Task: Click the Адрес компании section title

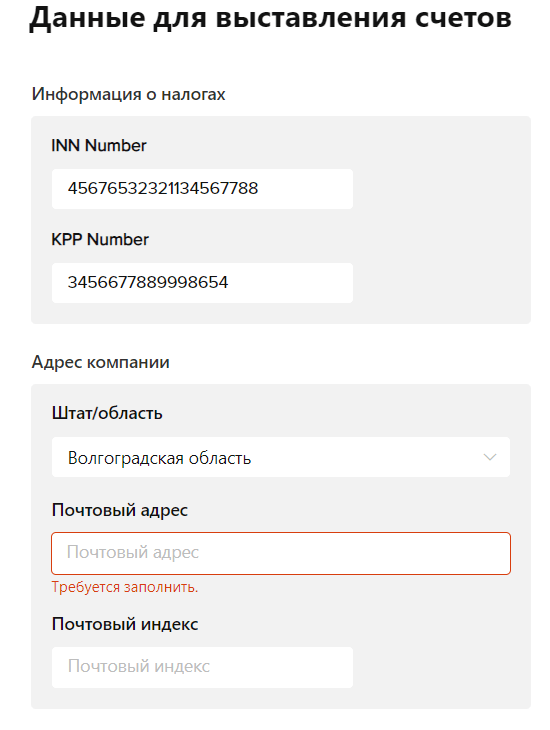Action: (101, 362)
